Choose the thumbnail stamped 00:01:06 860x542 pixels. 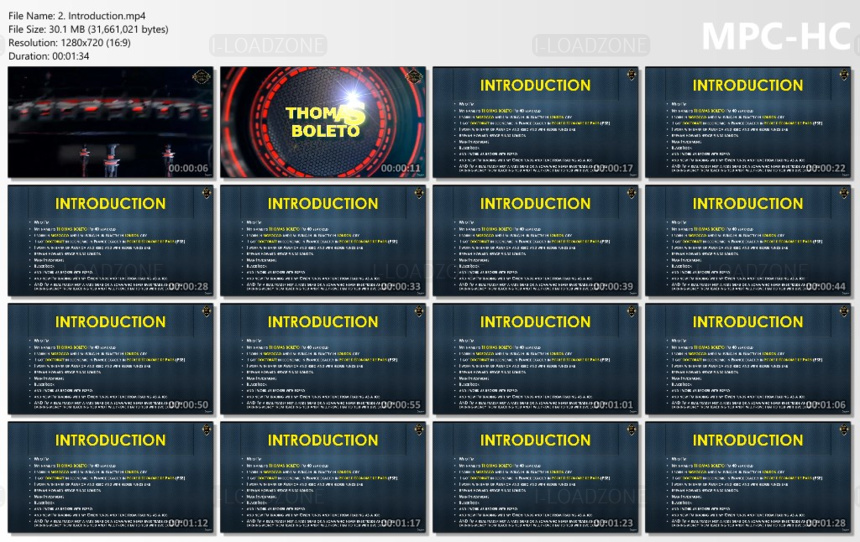(x=748, y=359)
